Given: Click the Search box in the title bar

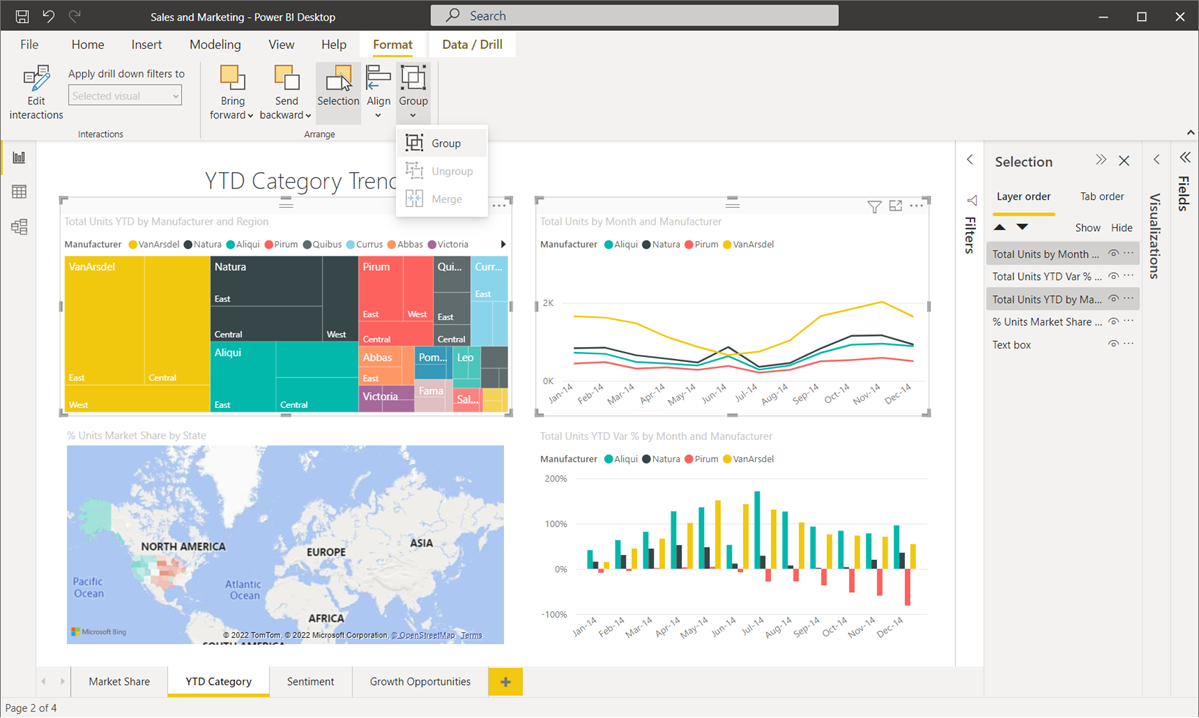Looking at the screenshot, I should pos(634,15).
